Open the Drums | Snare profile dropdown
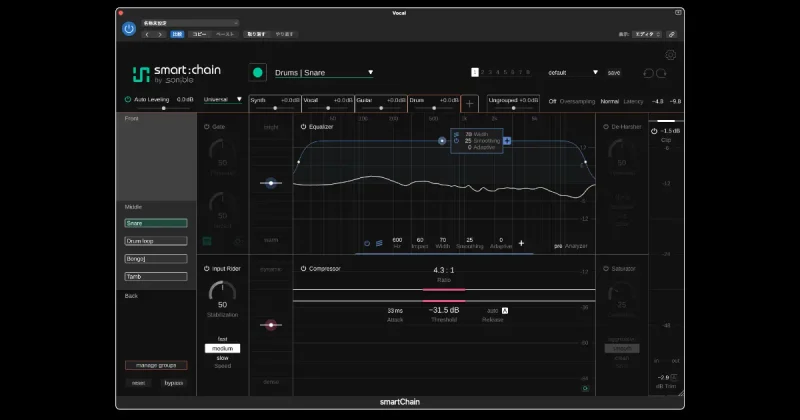Image resolution: width=800 pixels, height=420 pixels. (x=324, y=73)
